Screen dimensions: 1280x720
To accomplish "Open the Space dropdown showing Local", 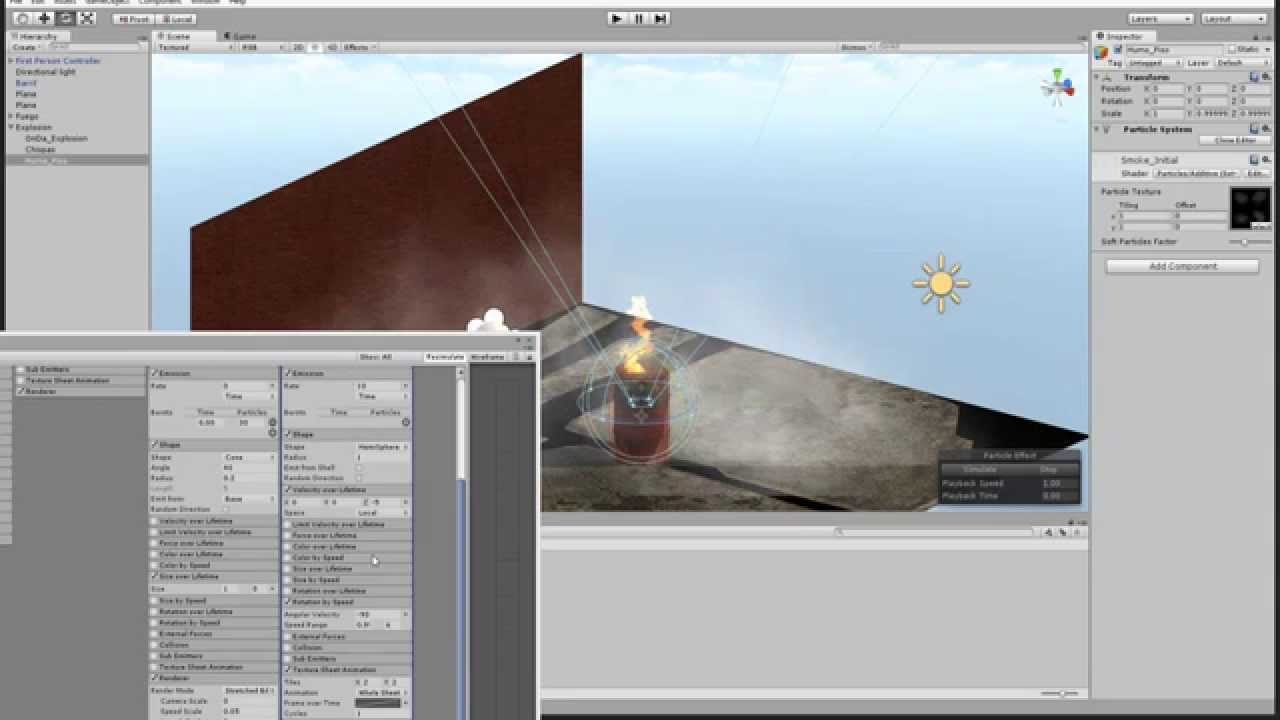I will coord(382,512).
